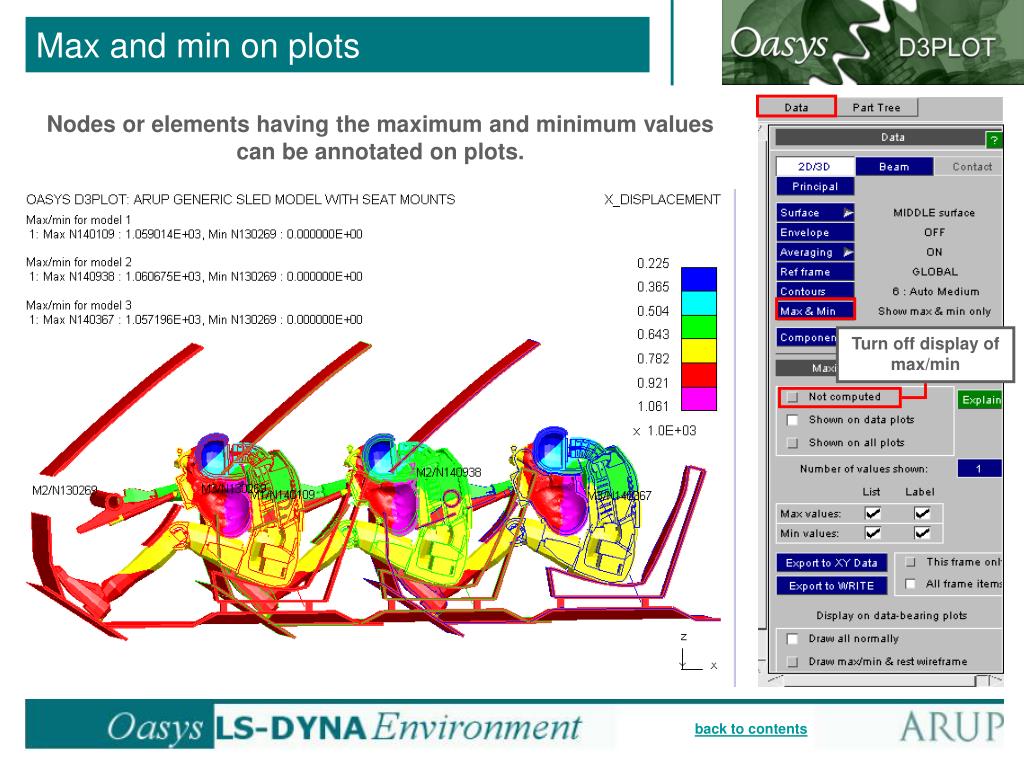This screenshot has width=1024, height=768.
Task: Click Export to XY Data button
Action: pyautogui.click(x=831, y=563)
